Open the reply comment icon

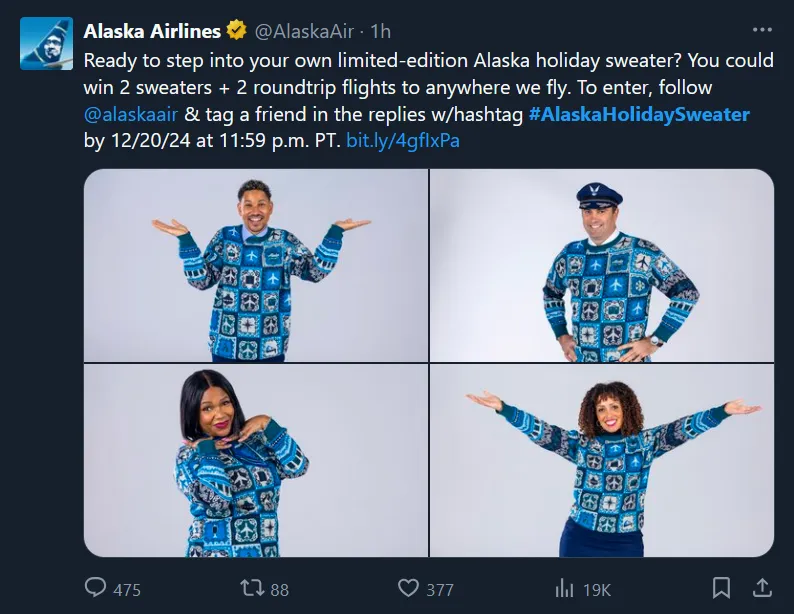[96, 588]
